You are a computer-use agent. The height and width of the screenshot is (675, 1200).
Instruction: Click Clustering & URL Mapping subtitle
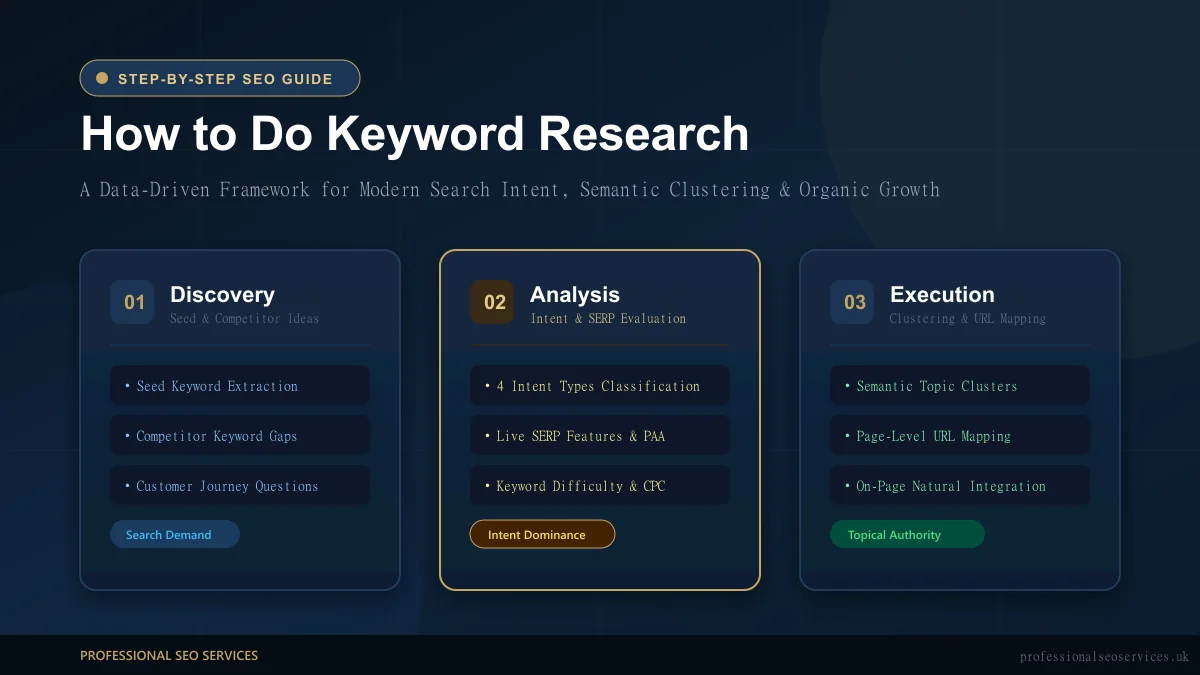click(968, 319)
